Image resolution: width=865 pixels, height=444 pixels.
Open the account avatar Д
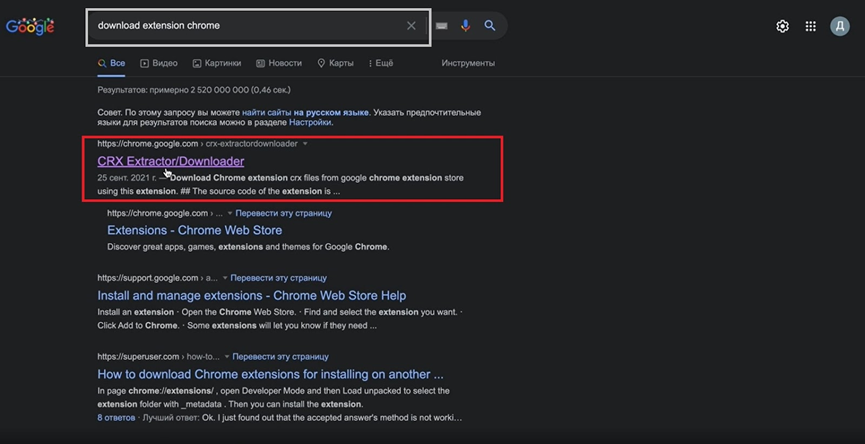(x=840, y=26)
